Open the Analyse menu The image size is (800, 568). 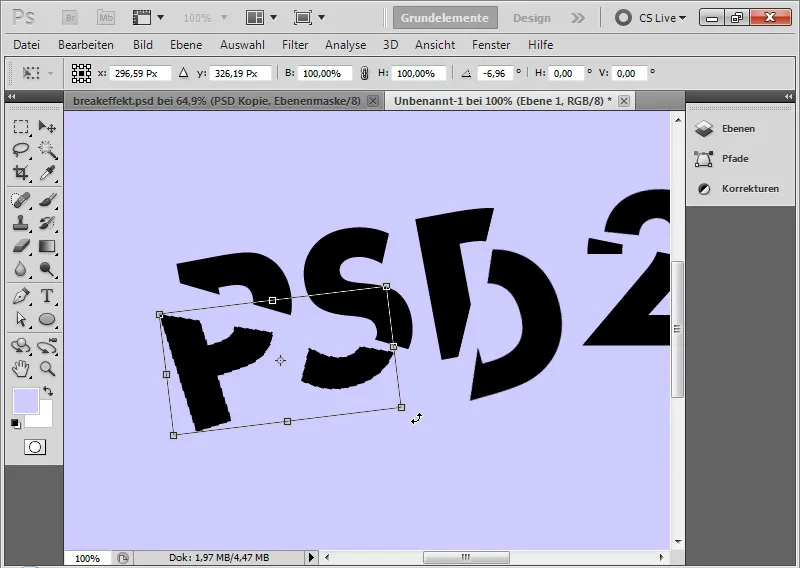click(345, 45)
